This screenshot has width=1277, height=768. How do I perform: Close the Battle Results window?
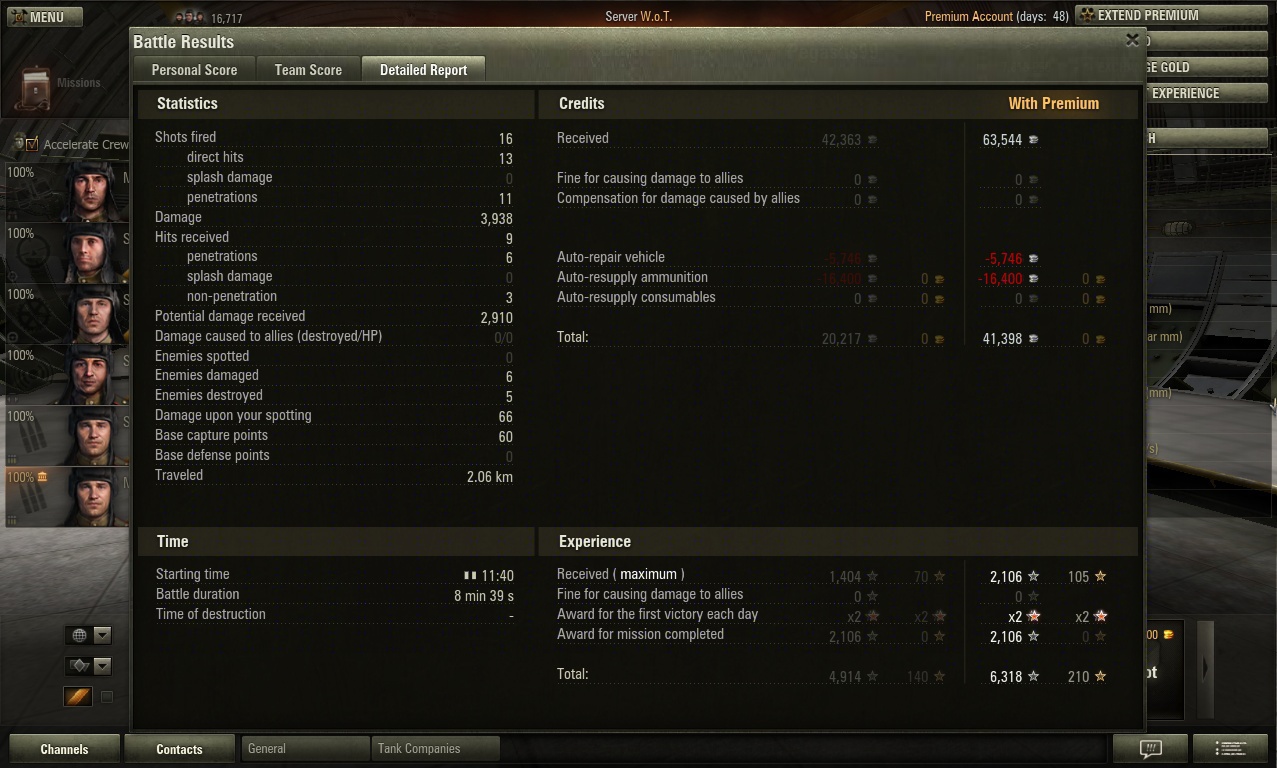[1132, 40]
